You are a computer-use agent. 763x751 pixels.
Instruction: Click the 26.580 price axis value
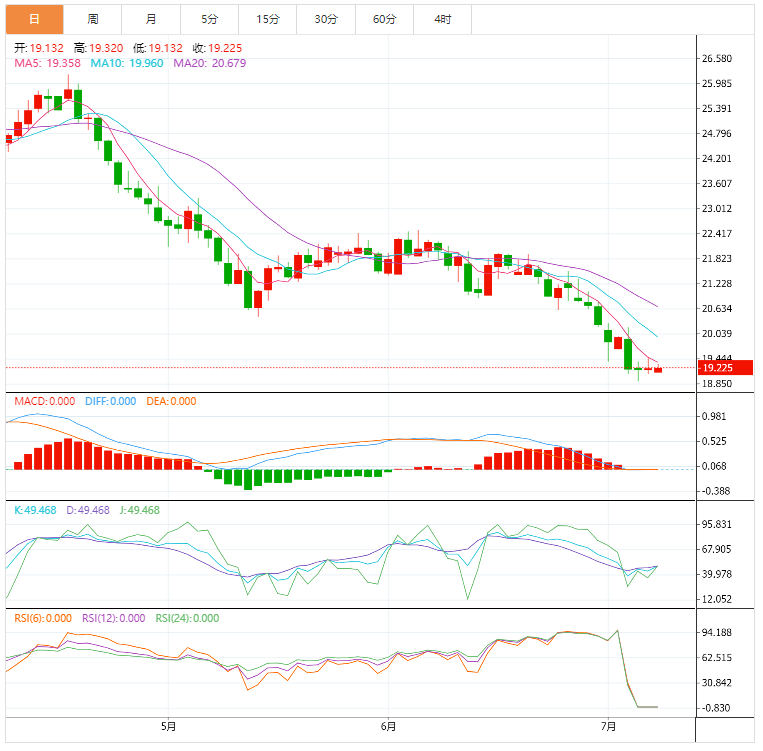(x=717, y=58)
